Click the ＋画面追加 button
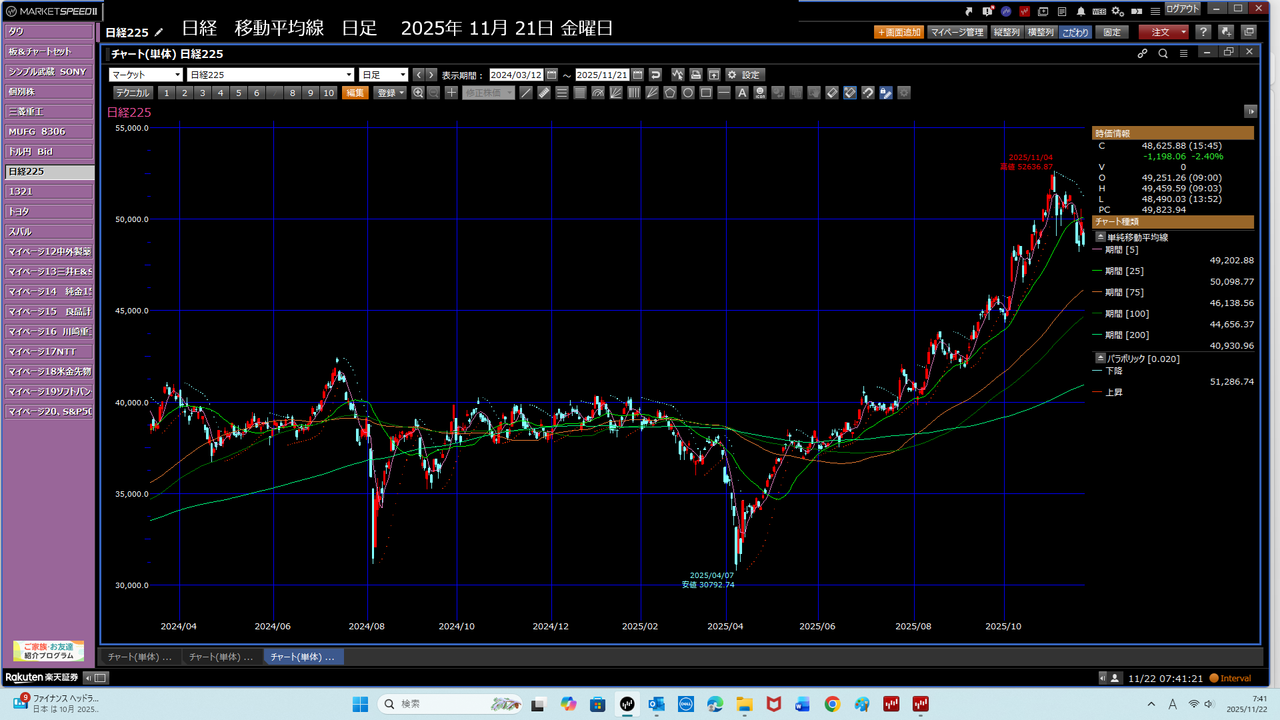 click(897, 32)
